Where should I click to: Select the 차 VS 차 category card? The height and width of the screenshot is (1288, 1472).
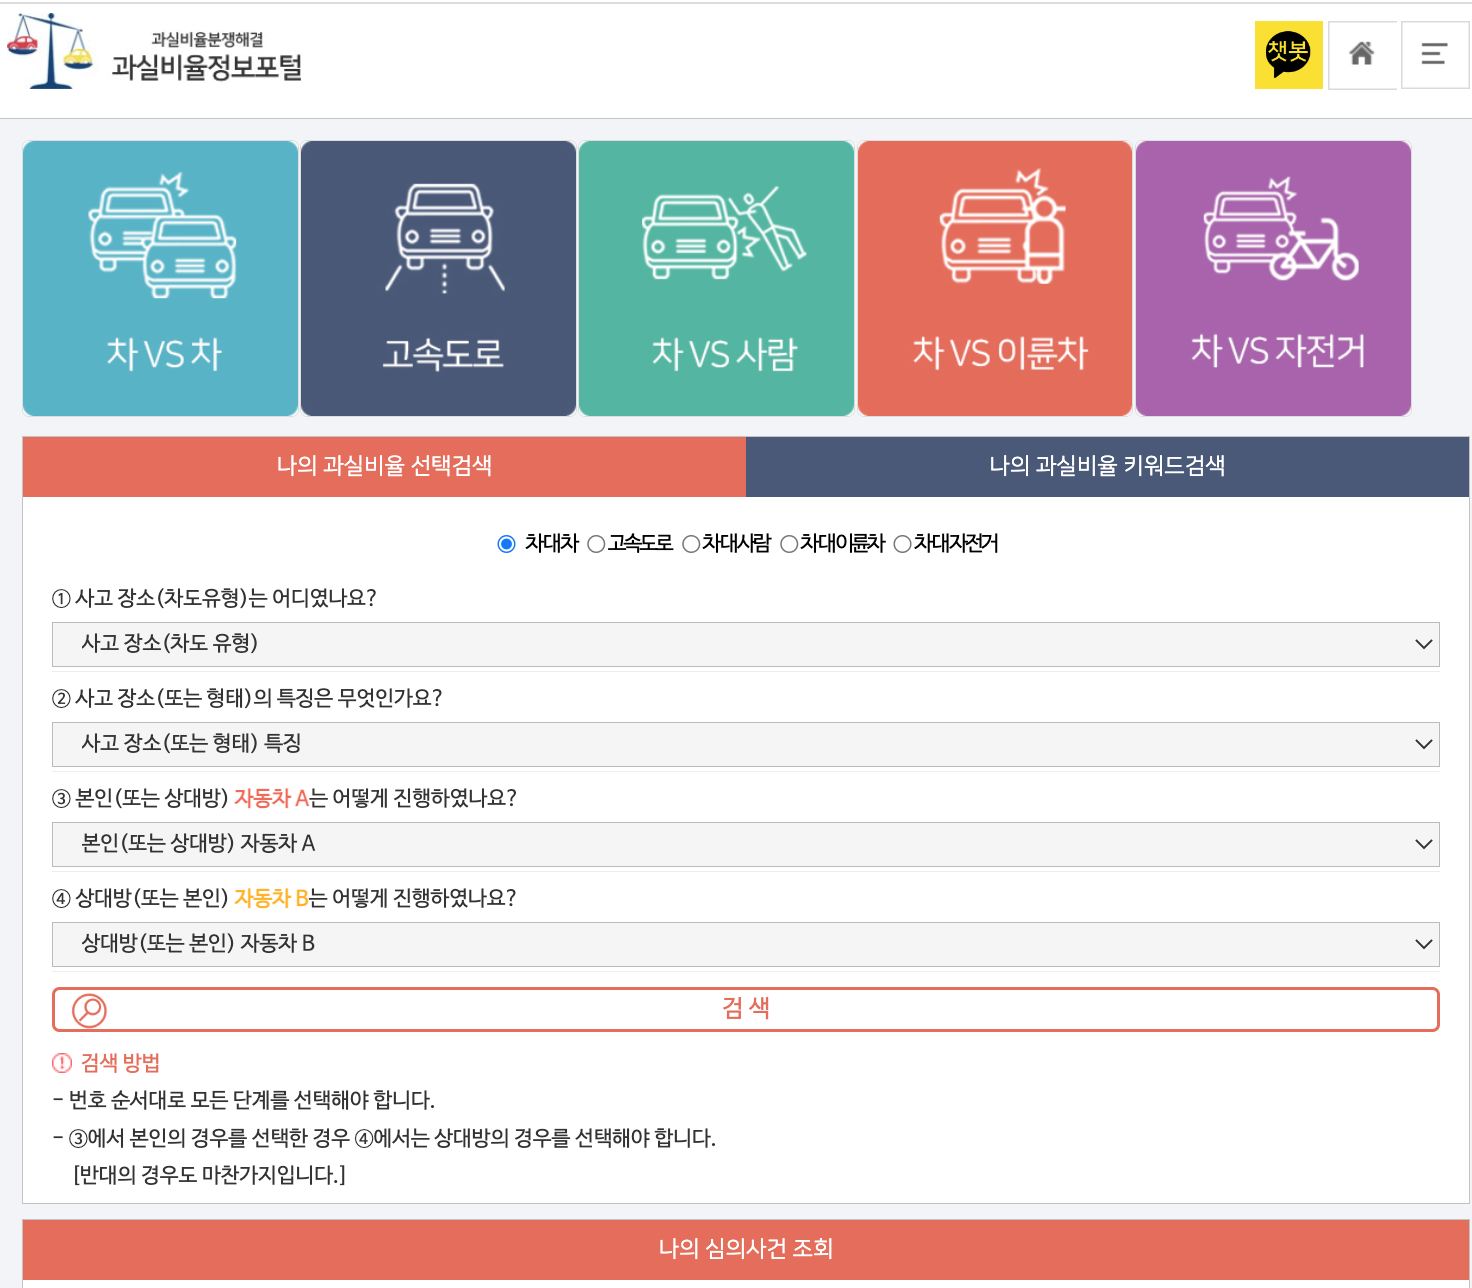pos(160,278)
